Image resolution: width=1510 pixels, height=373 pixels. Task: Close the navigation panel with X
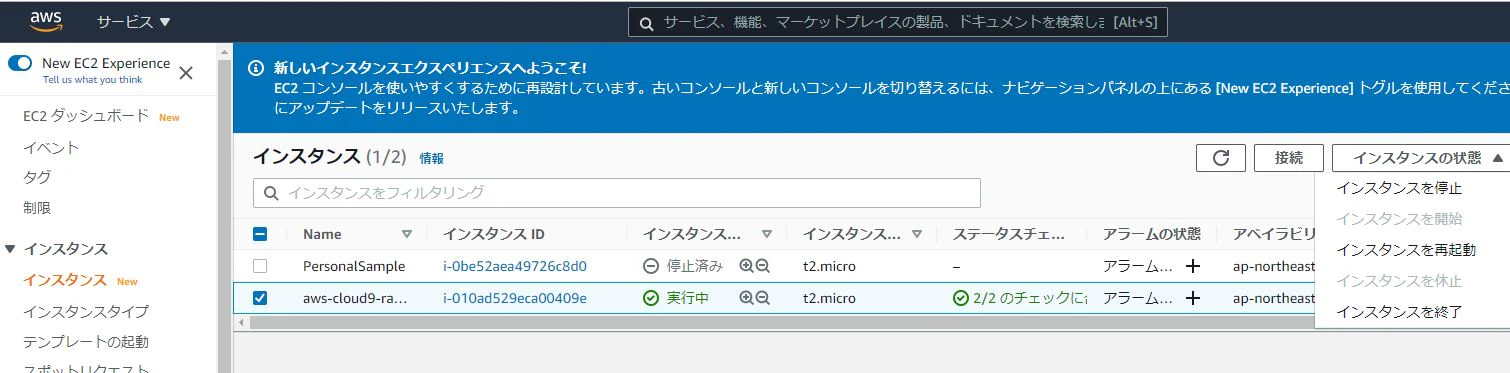186,72
